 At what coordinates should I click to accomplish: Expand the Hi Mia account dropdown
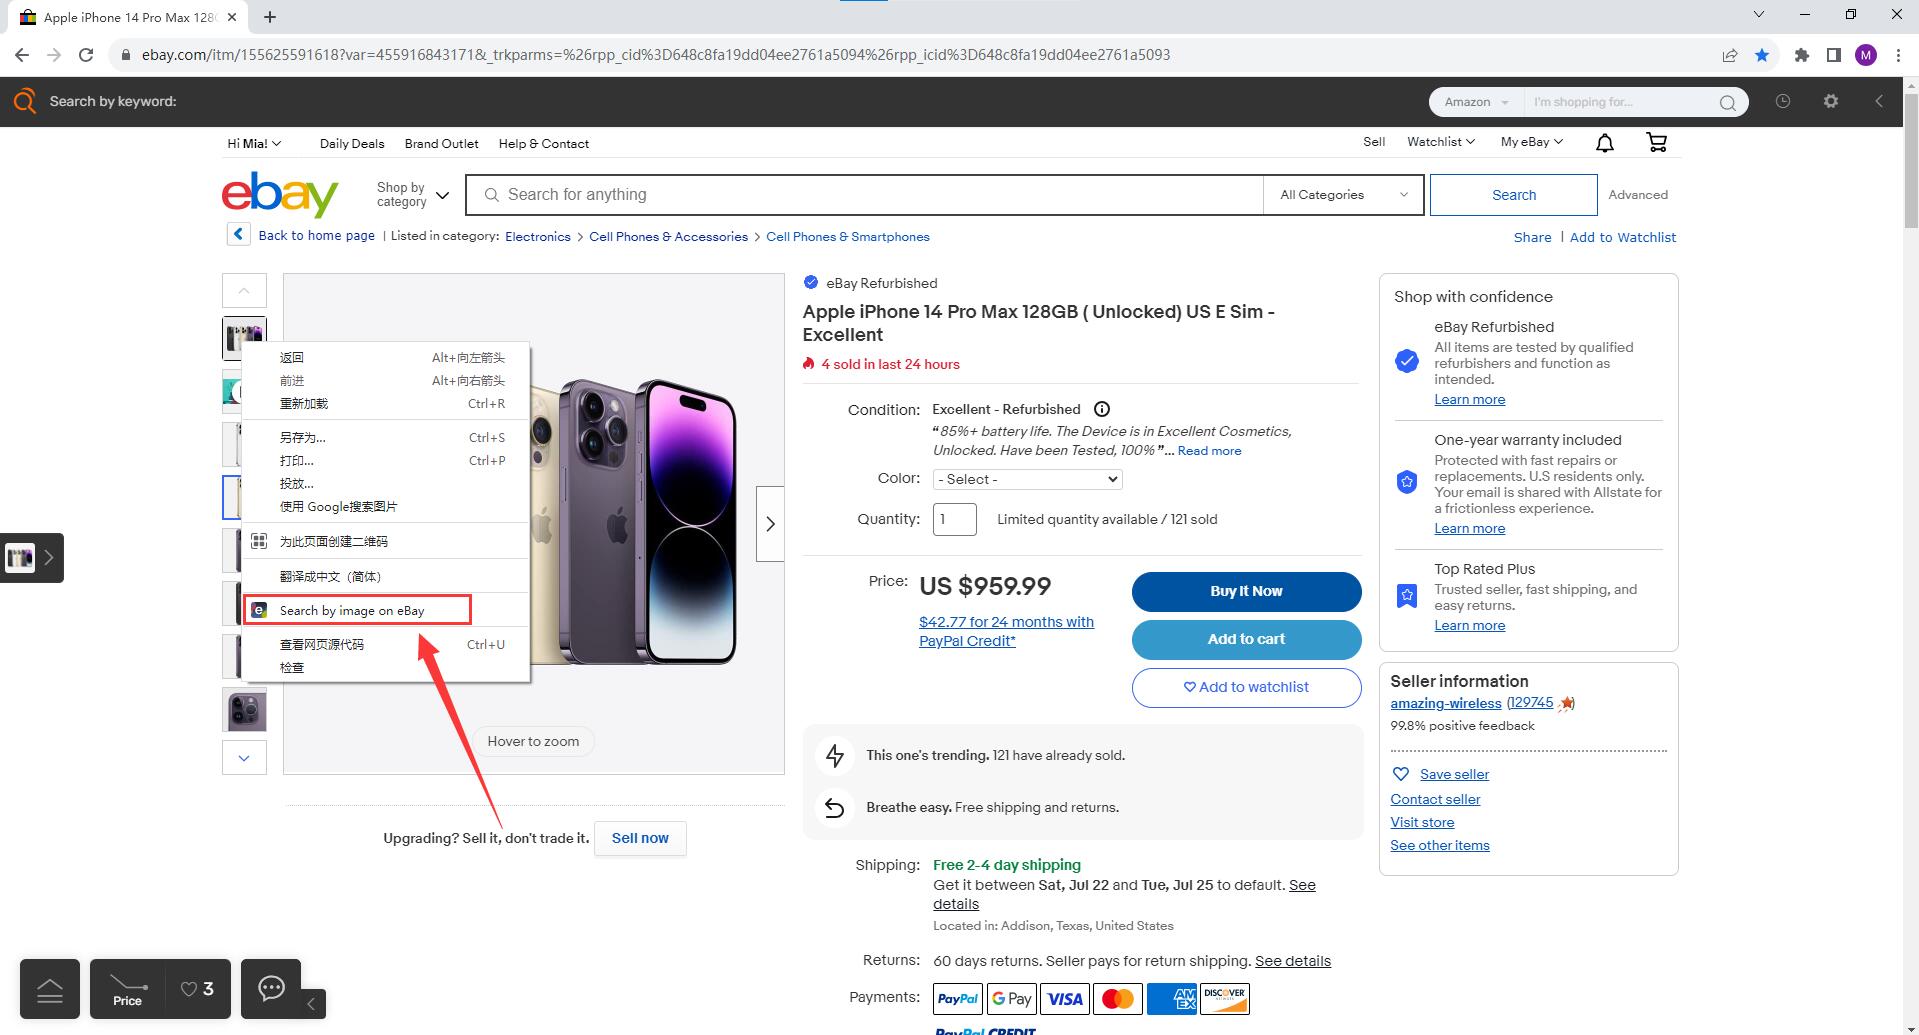tap(254, 143)
